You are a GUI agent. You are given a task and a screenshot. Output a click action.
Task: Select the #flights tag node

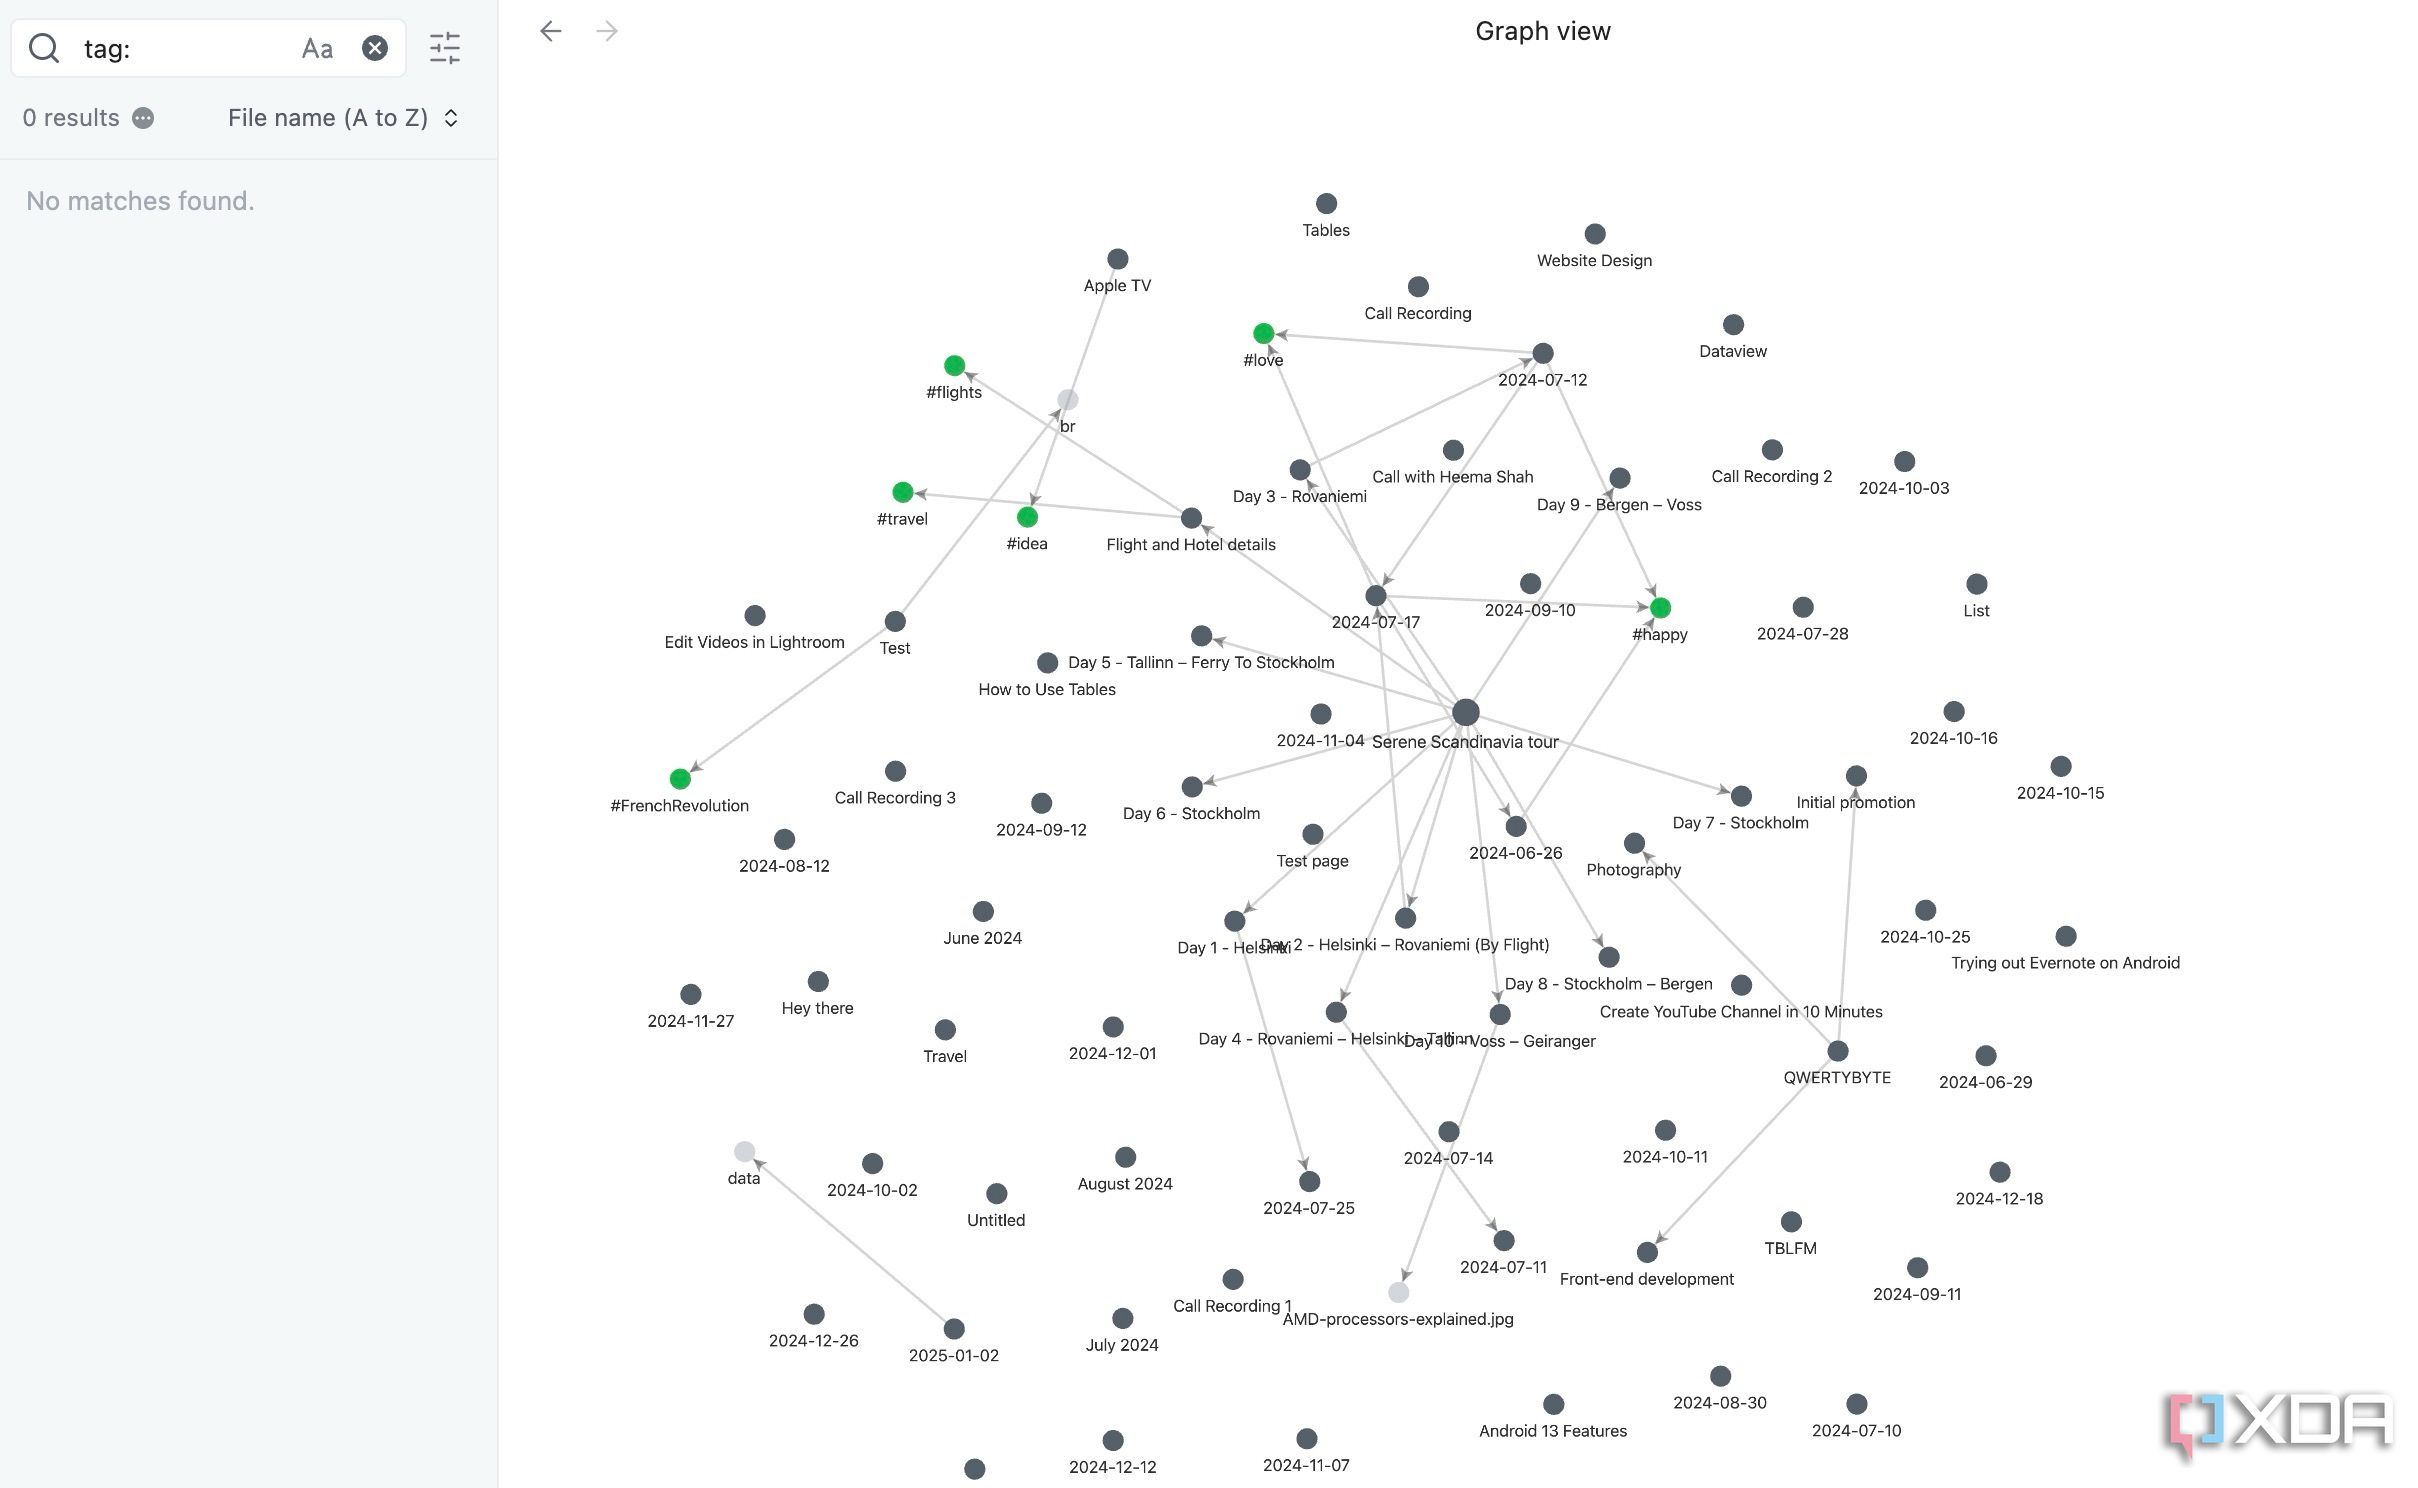[x=954, y=366]
